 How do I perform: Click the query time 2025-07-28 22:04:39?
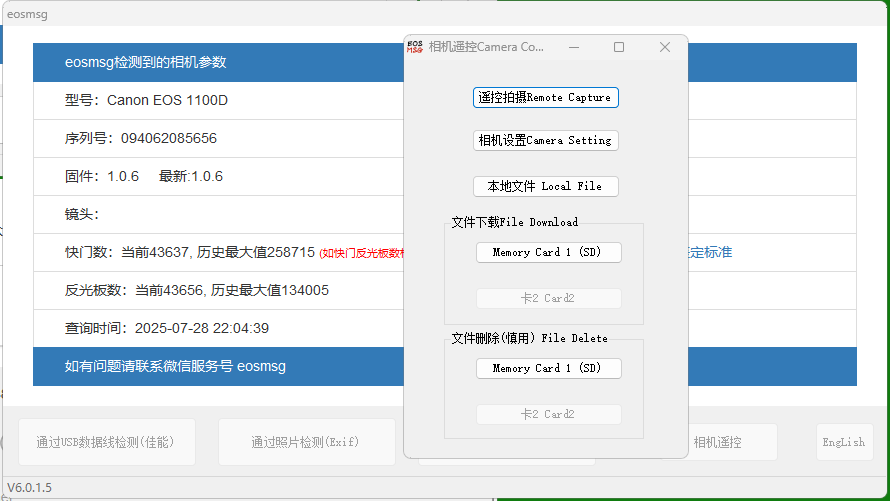[201, 329]
